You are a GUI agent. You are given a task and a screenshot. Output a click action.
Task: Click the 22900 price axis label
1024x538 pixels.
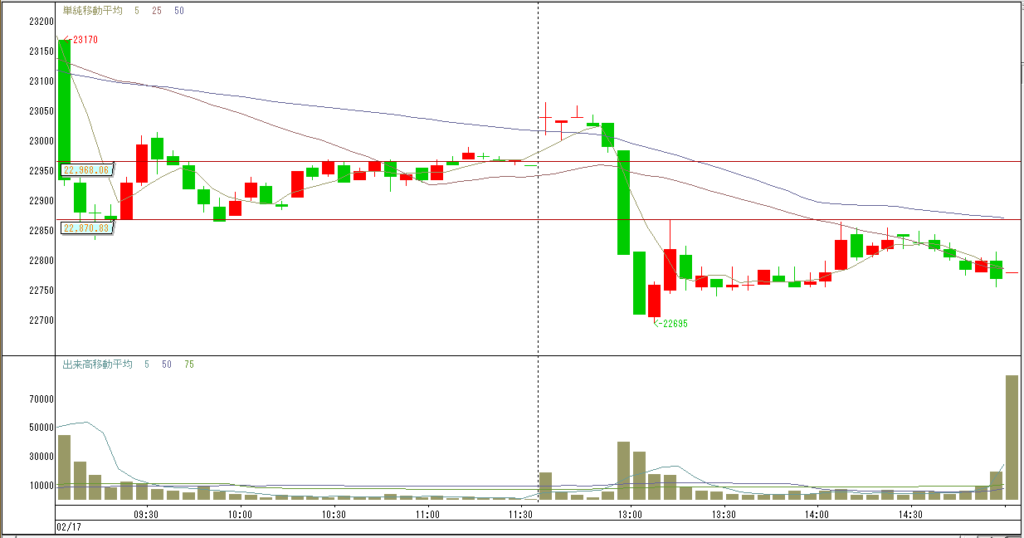(41, 200)
